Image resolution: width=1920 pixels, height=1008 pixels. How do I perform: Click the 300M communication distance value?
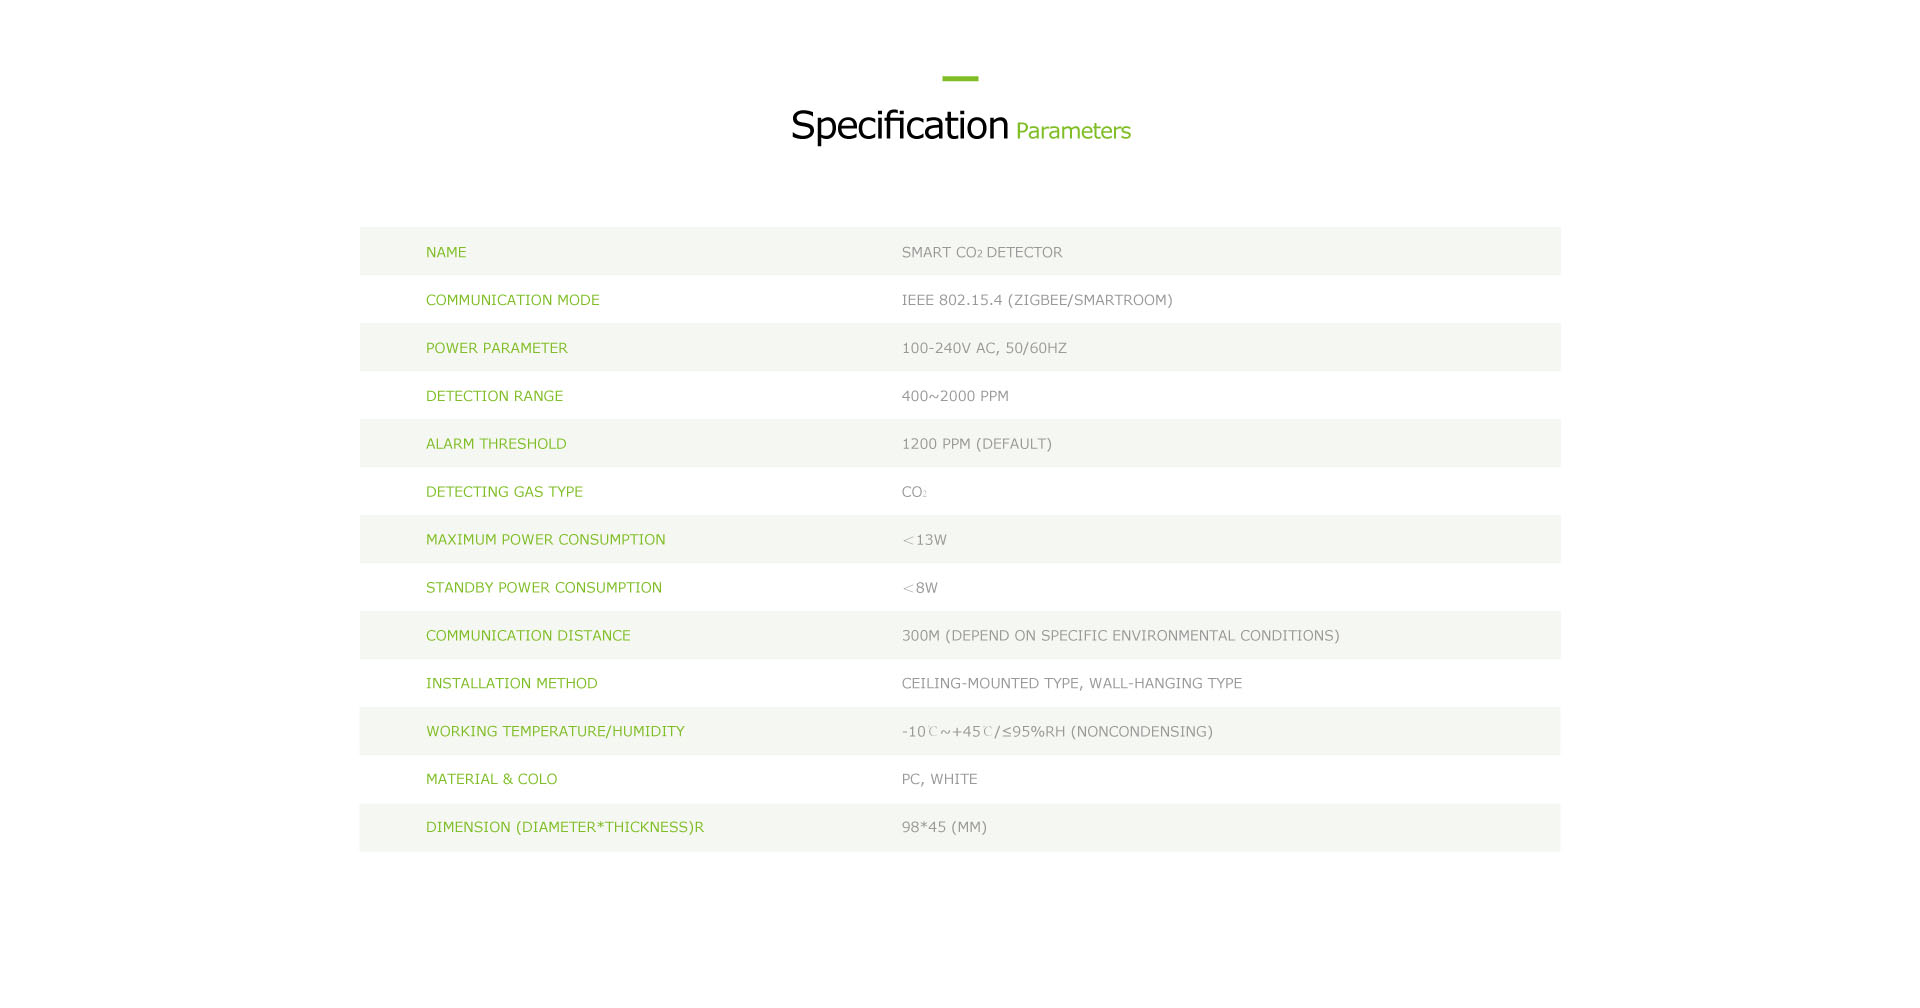point(1120,636)
